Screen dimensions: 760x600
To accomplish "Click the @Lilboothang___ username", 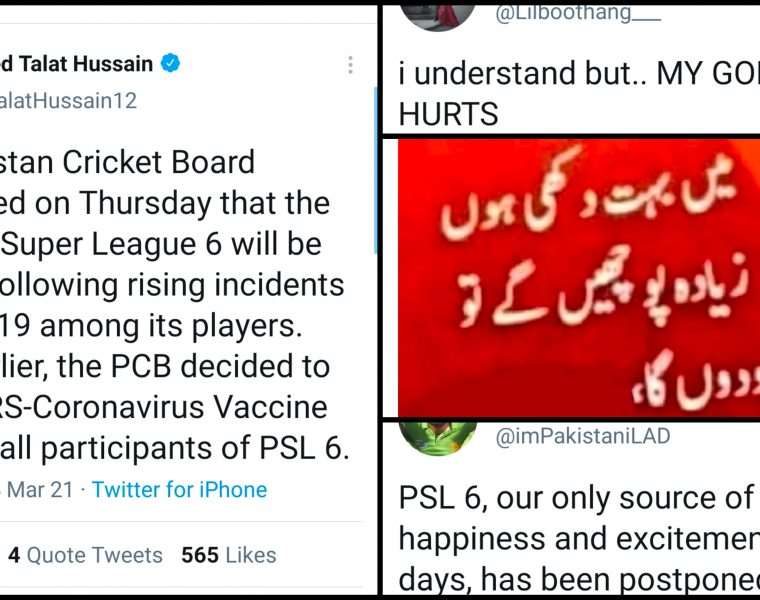I will click(x=578, y=14).
